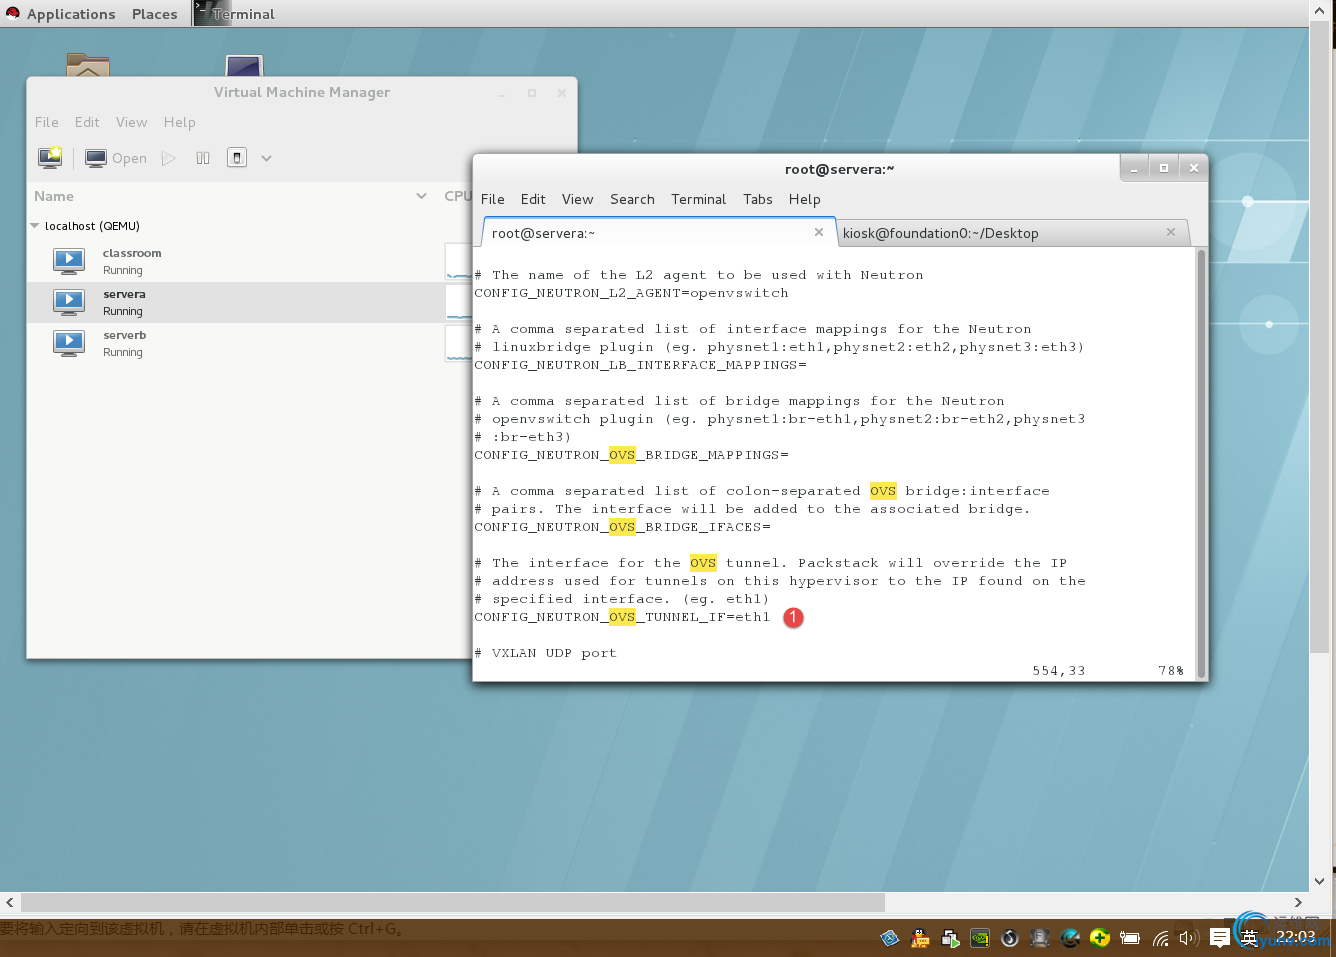This screenshot has width=1336, height=957.
Task: Open the Tabs menu in the terminal
Action: pos(757,199)
